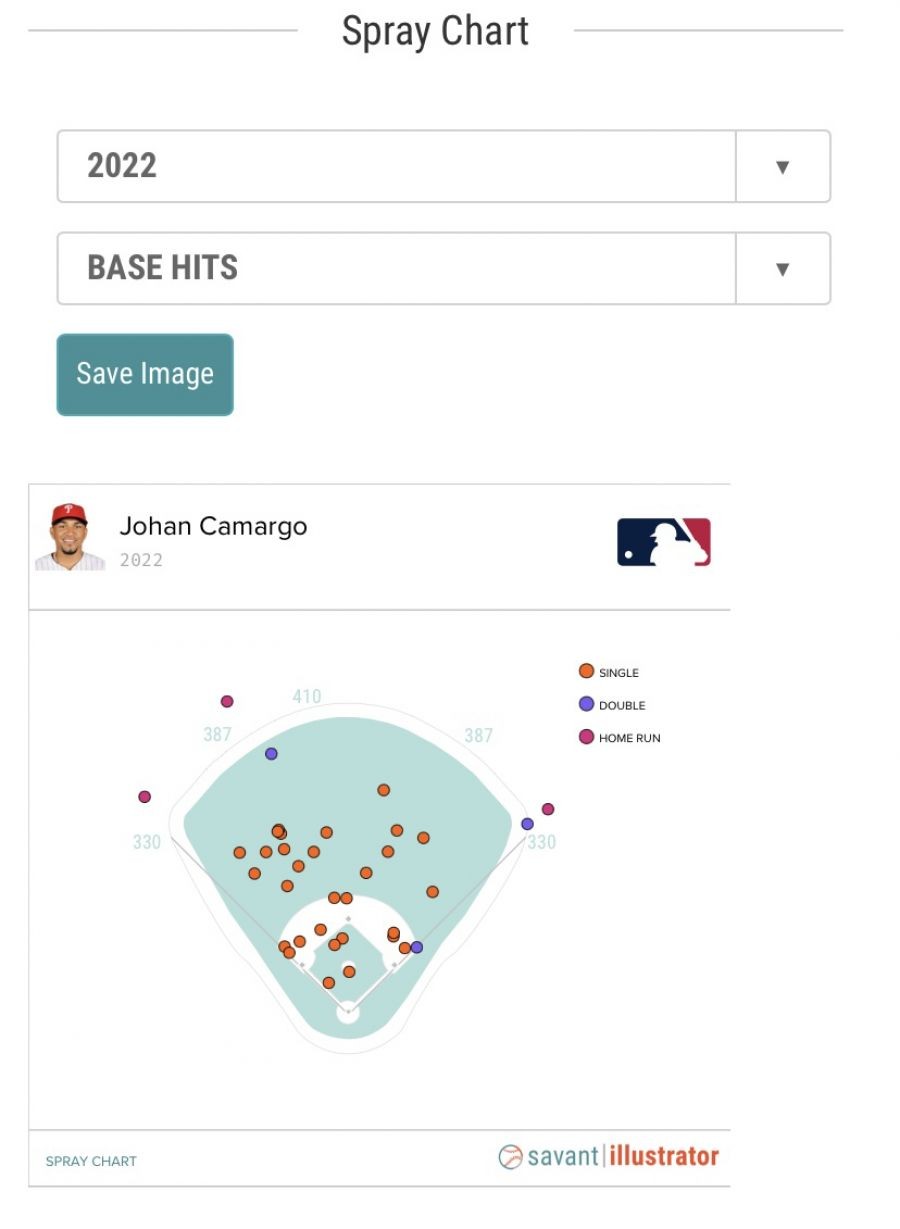
Task: Click the SPRAY CHART footer label
Action: pyautogui.click(x=91, y=1161)
